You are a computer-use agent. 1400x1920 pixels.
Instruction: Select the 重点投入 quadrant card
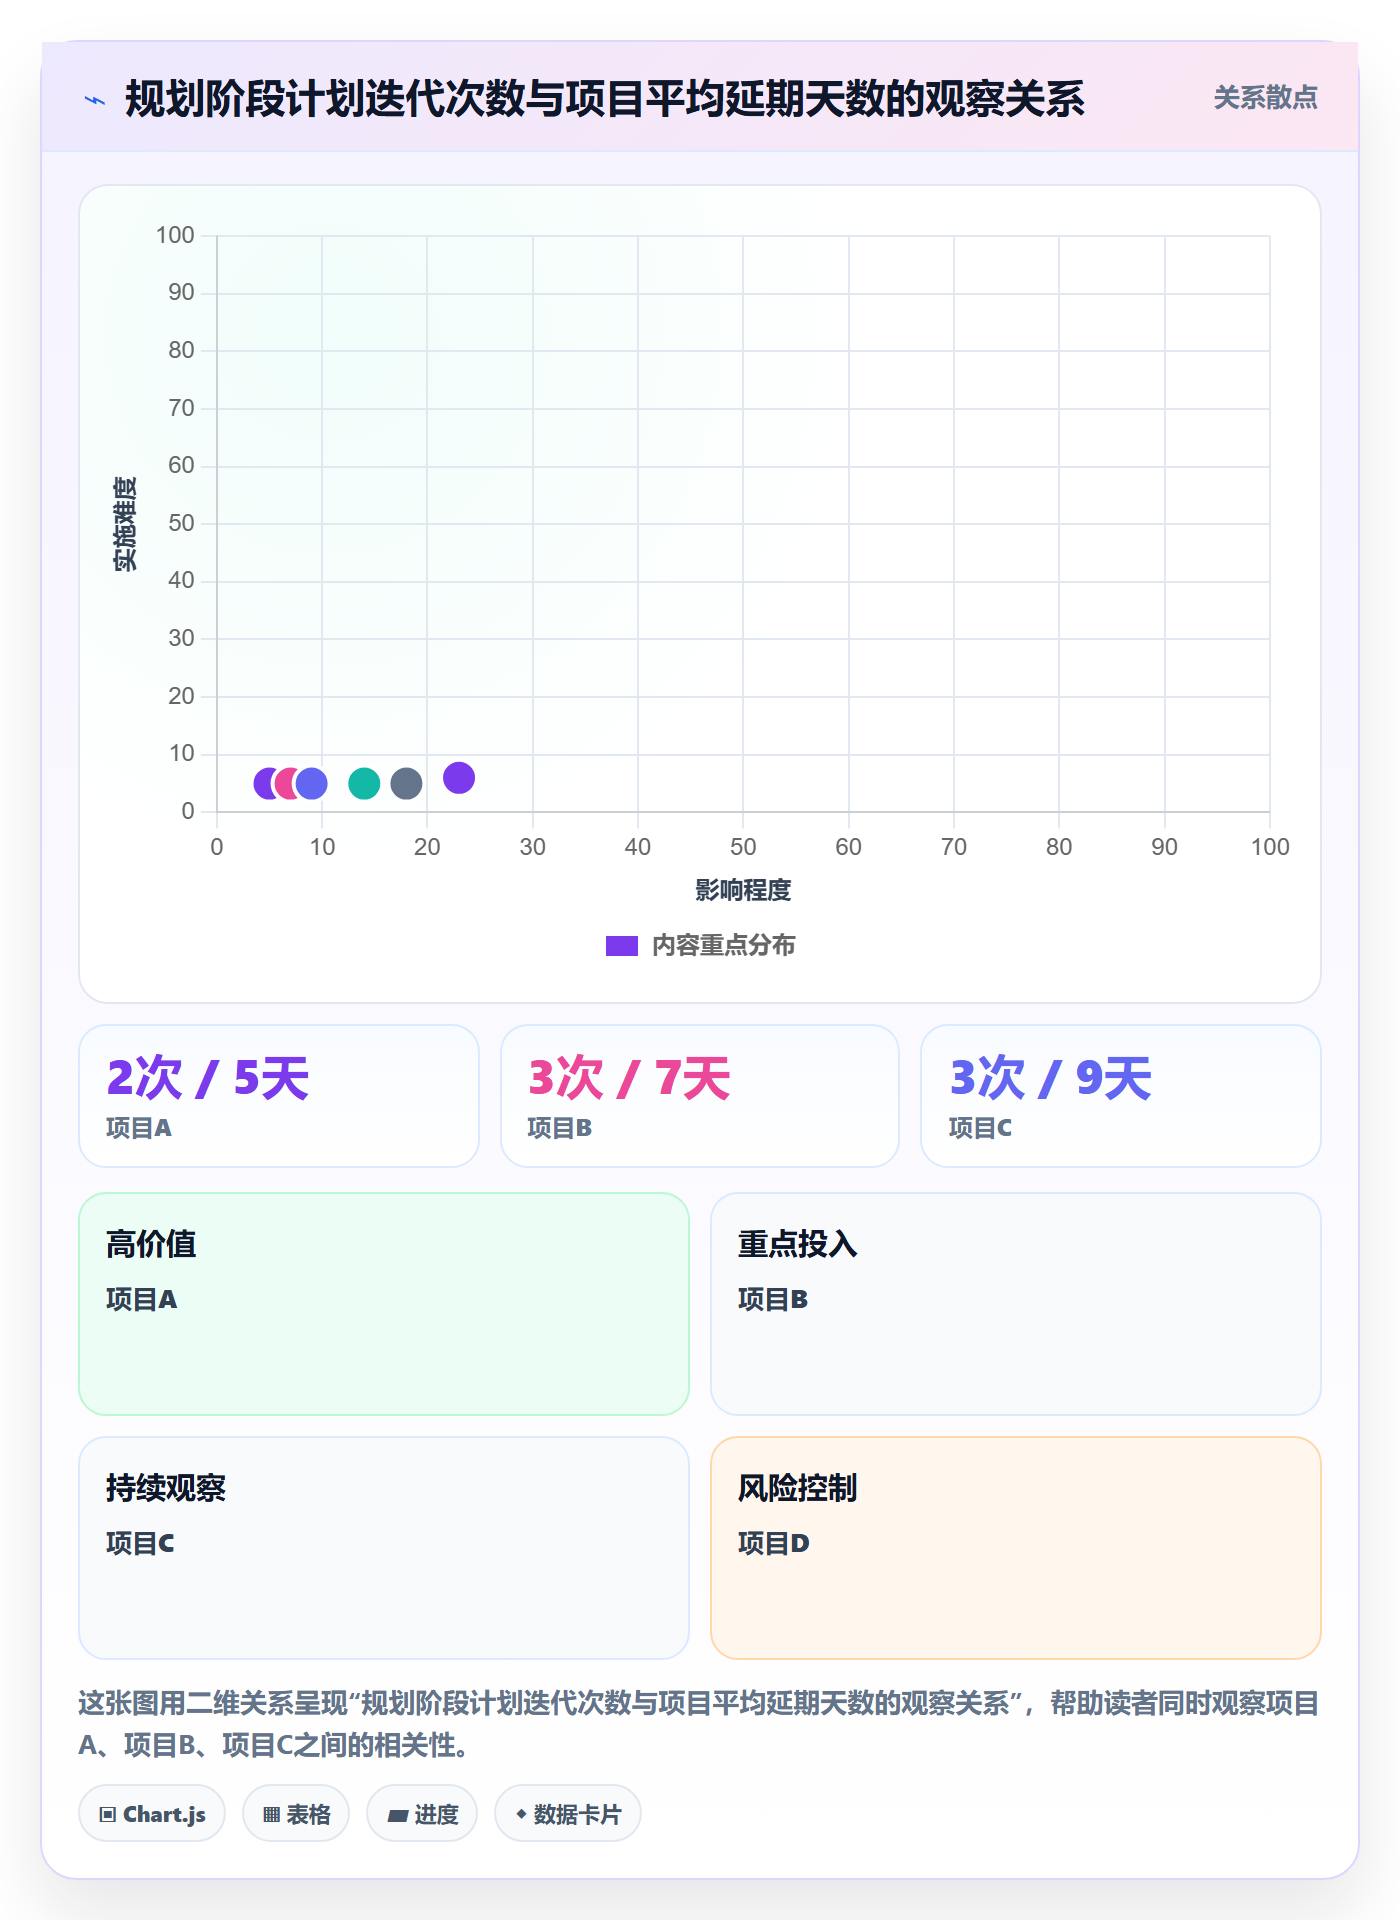click(x=1016, y=1304)
